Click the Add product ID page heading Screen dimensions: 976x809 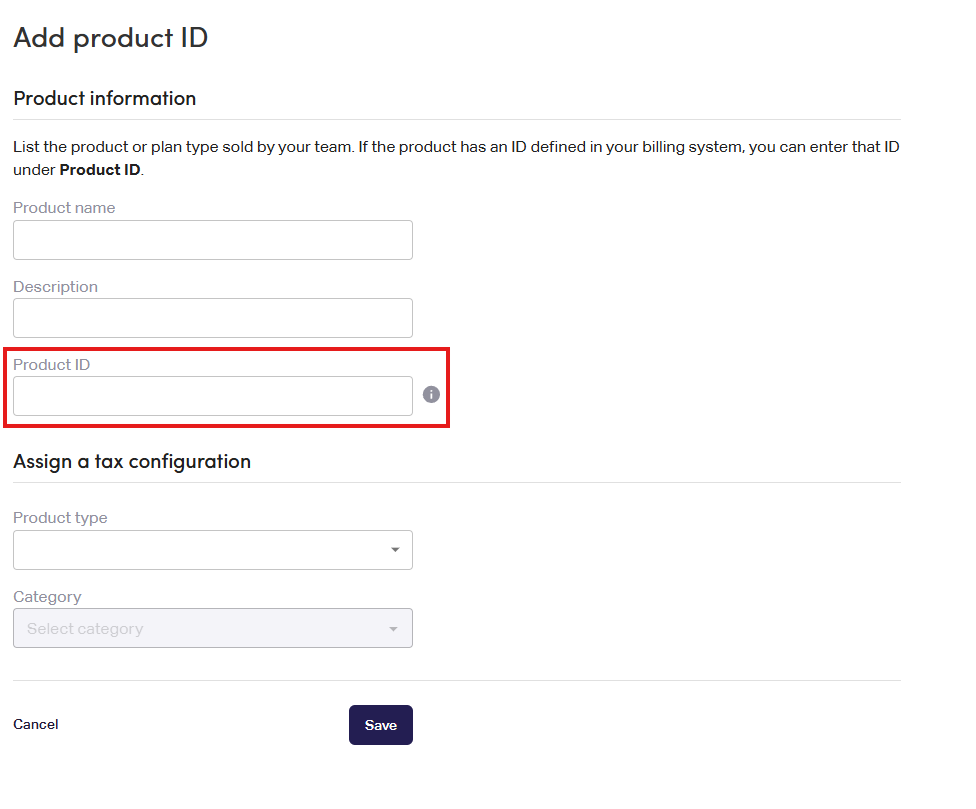point(110,38)
